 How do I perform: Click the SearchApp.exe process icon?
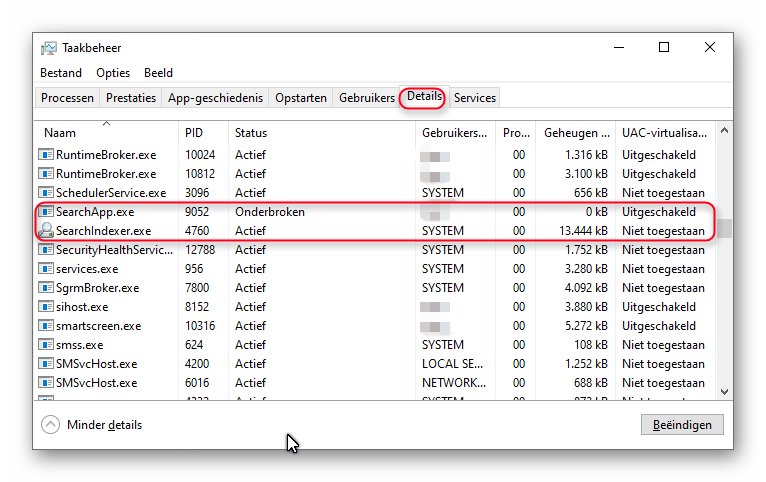pos(46,211)
